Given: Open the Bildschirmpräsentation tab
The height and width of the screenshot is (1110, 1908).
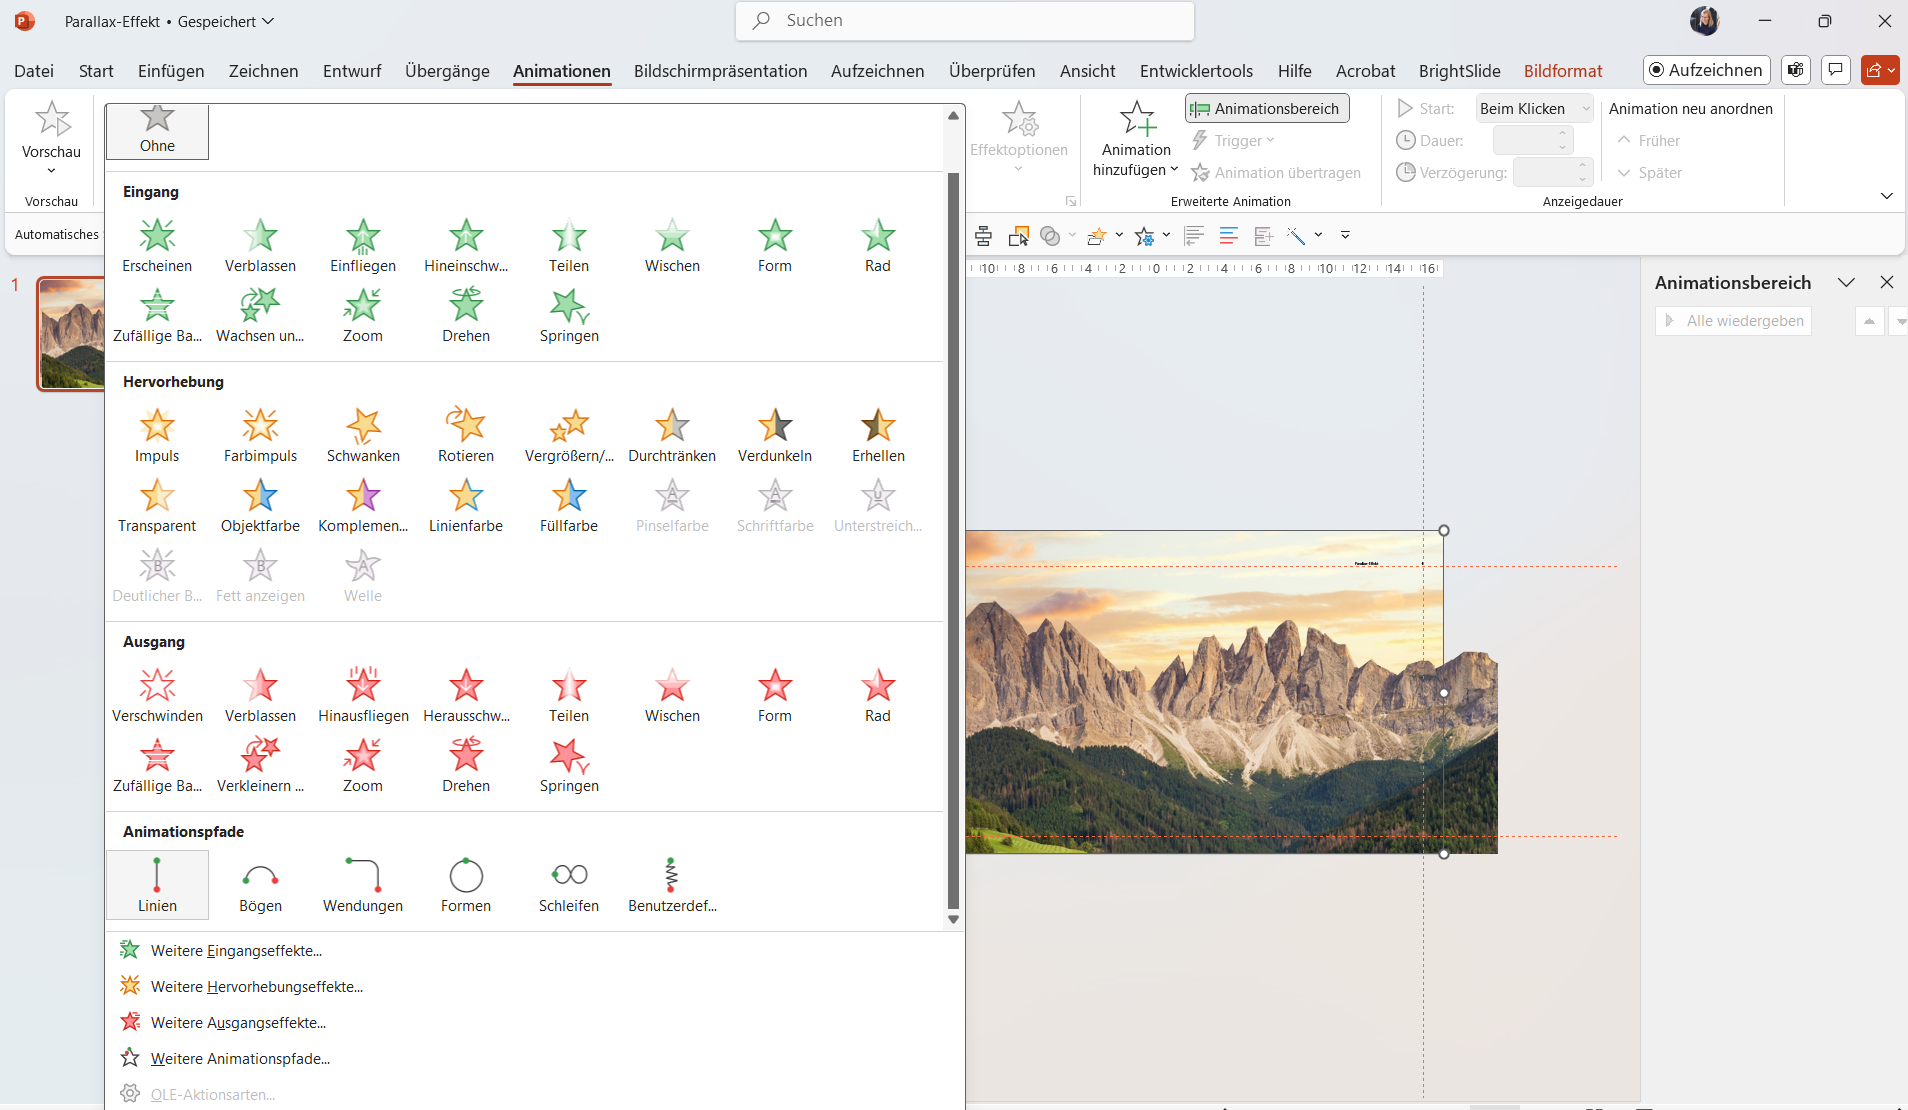Looking at the screenshot, I should click(x=720, y=71).
